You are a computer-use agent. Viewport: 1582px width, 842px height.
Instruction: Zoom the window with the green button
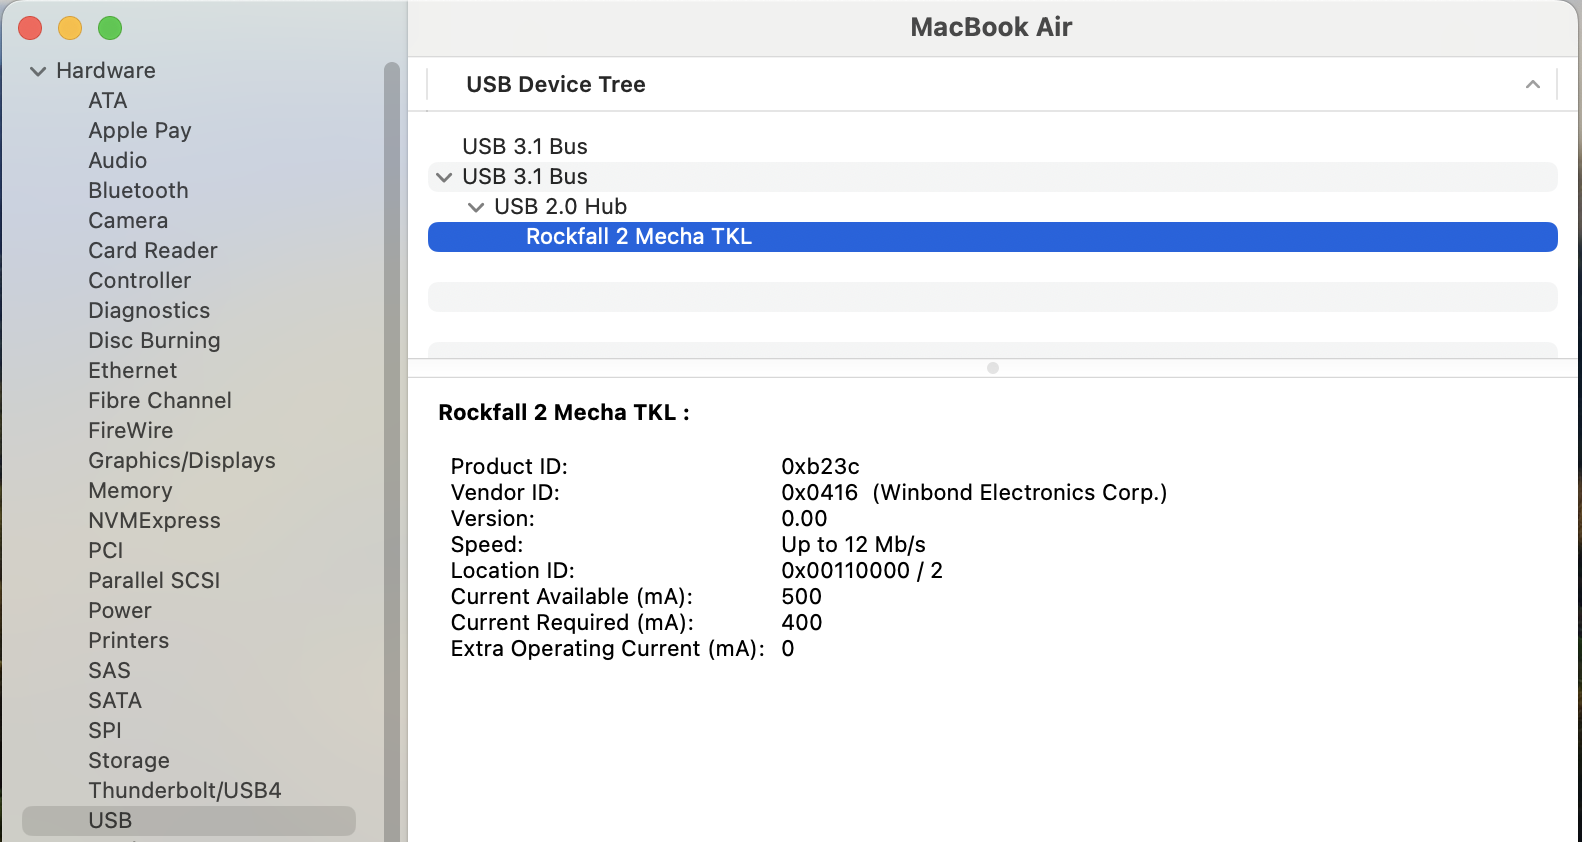(110, 28)
